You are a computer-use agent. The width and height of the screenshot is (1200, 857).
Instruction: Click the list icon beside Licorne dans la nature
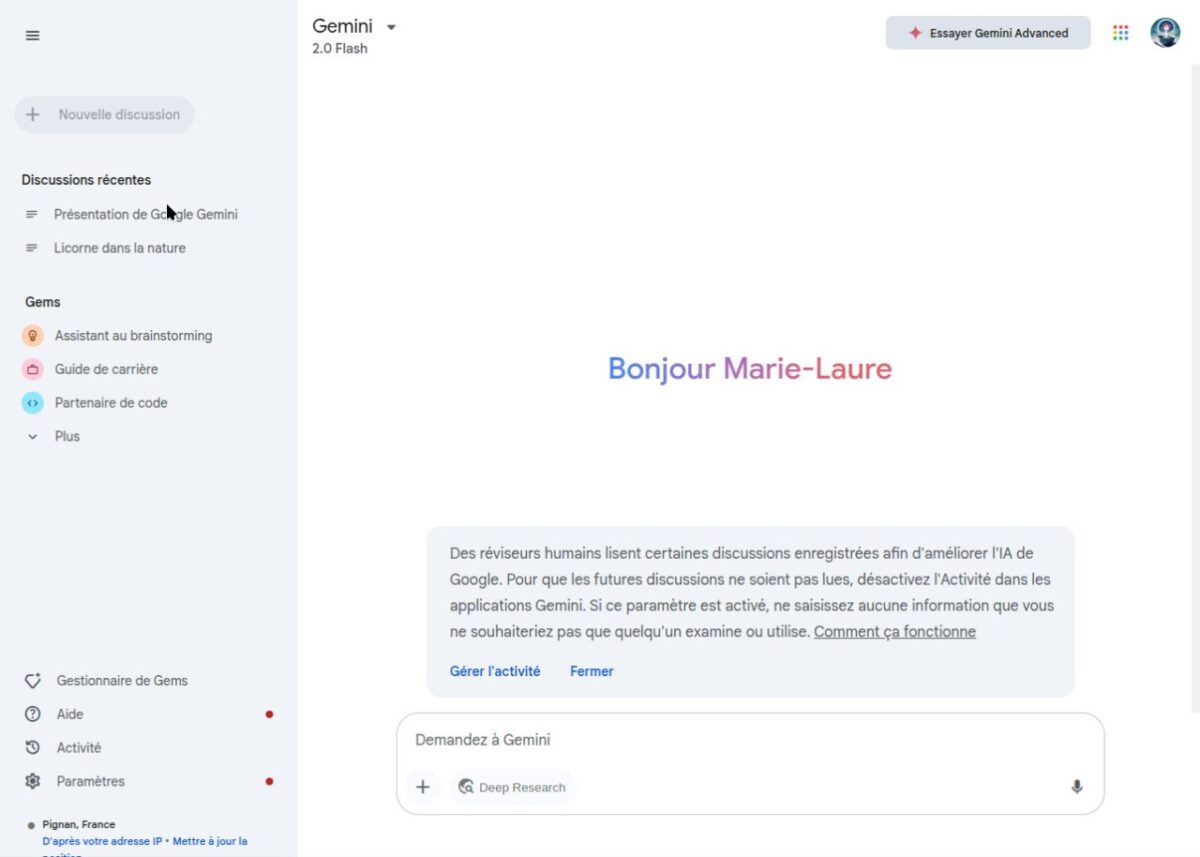[x=32, y=248]
